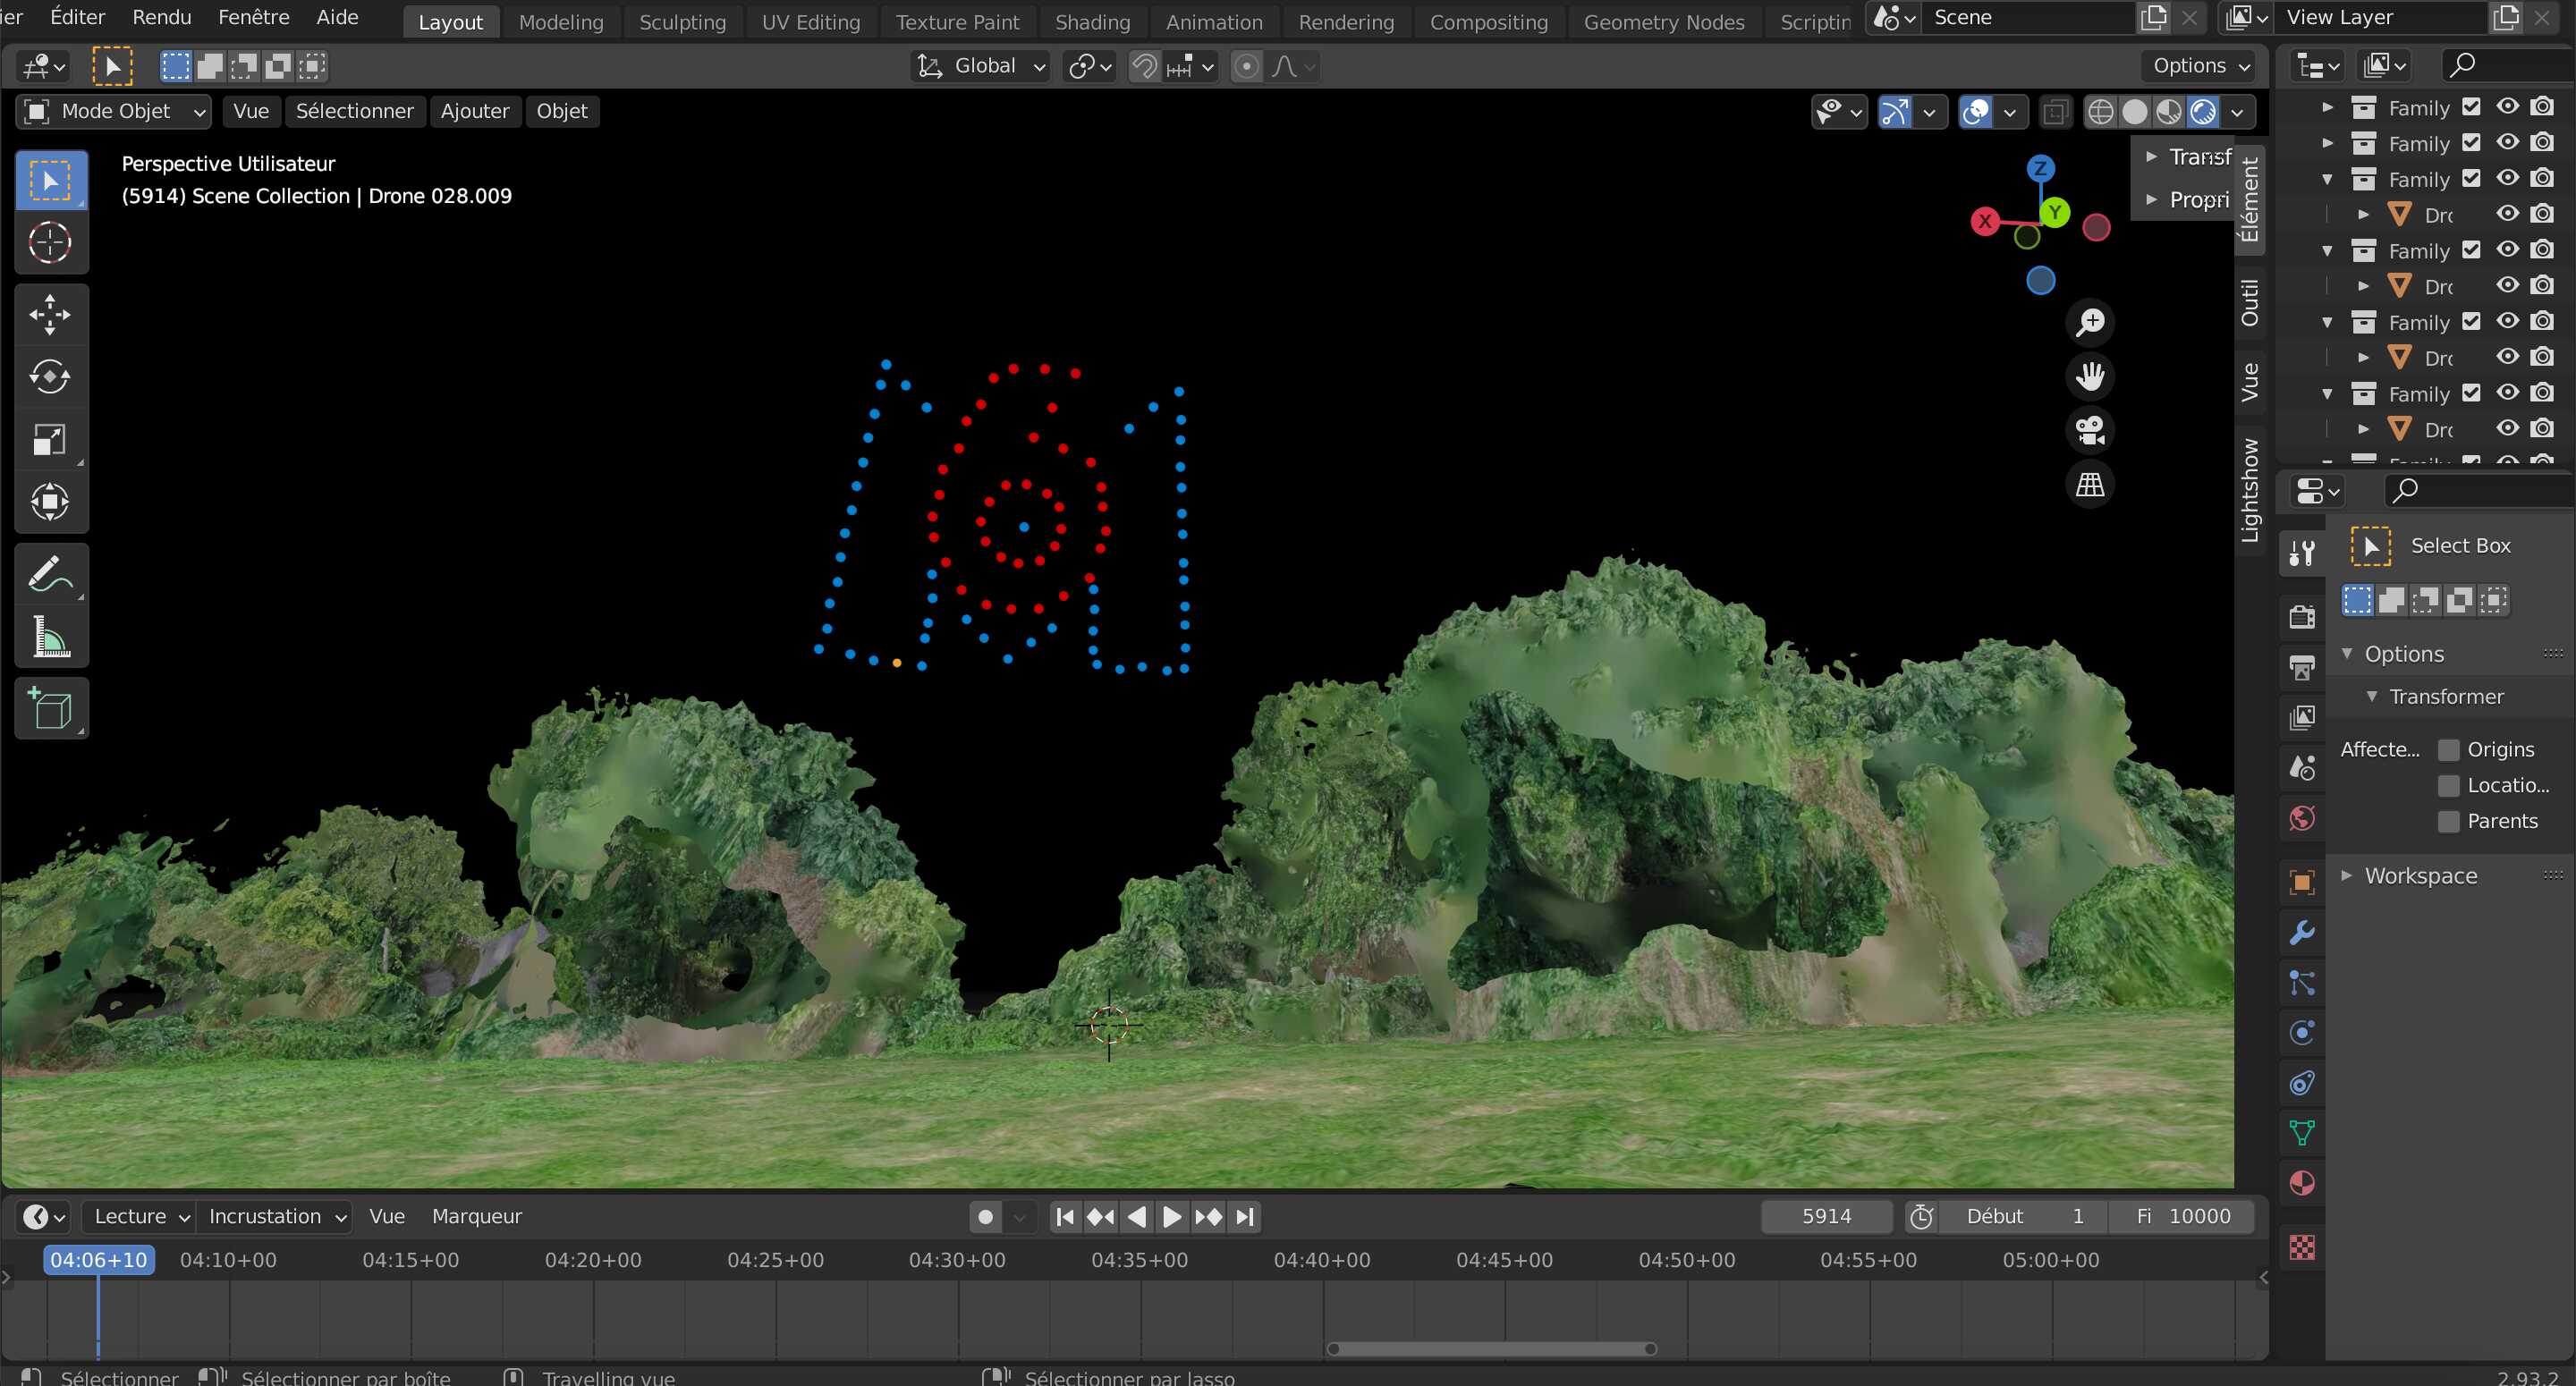The width and height of the screenshot is (2576, 1386).
Task: Play the animation forward
Action: 1172,1216
